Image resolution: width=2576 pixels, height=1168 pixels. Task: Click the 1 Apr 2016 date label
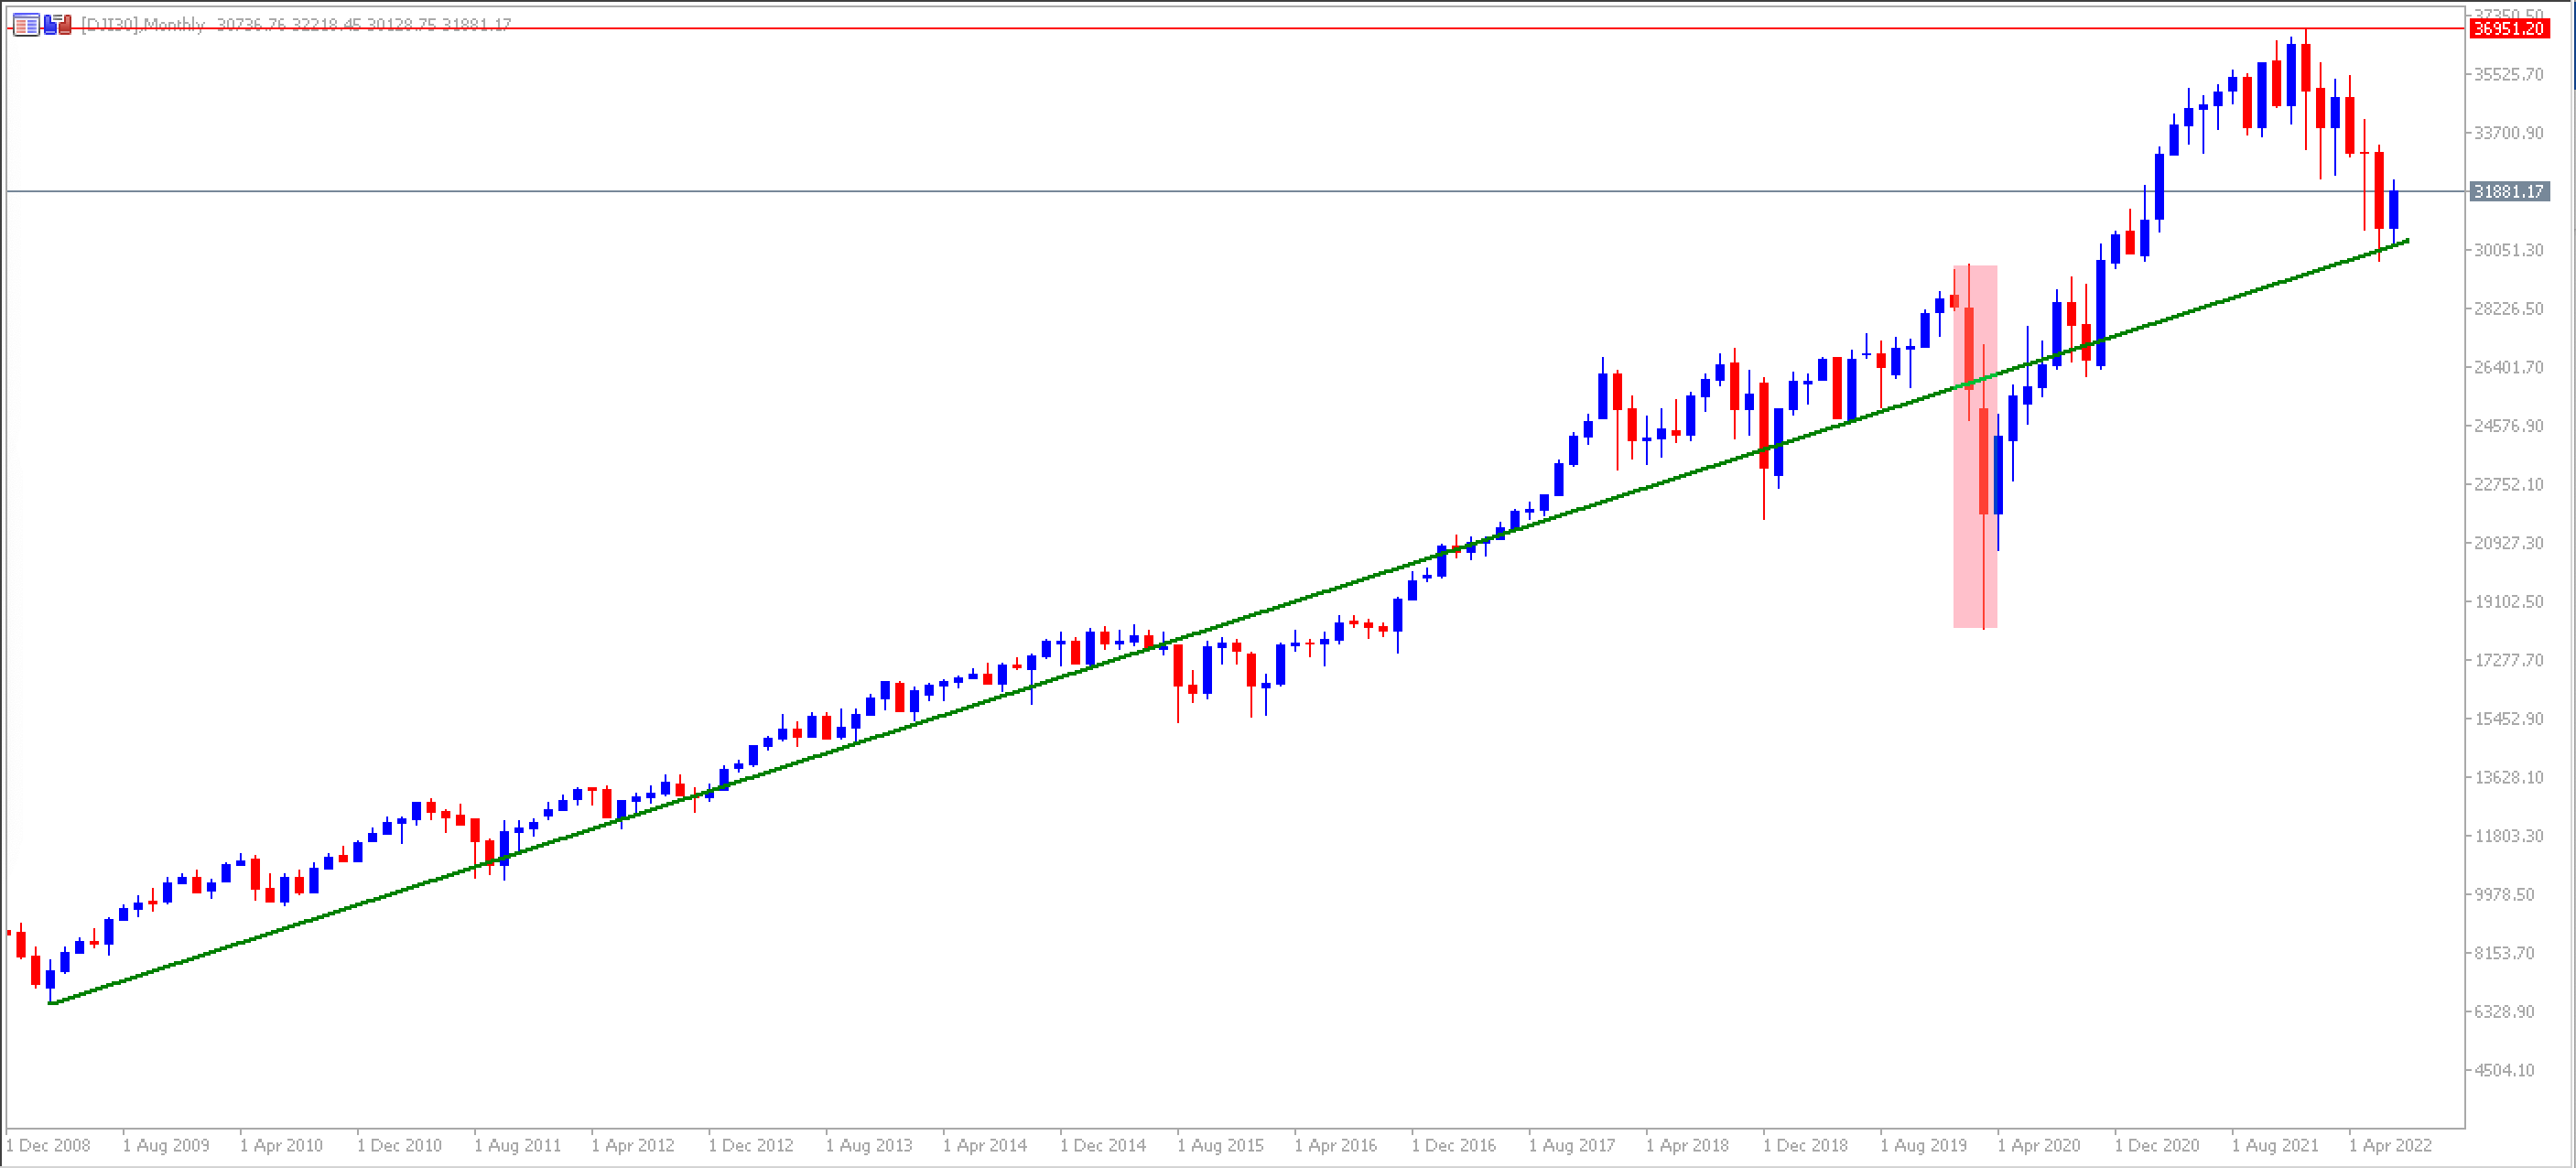[x=1336, y=1145]
